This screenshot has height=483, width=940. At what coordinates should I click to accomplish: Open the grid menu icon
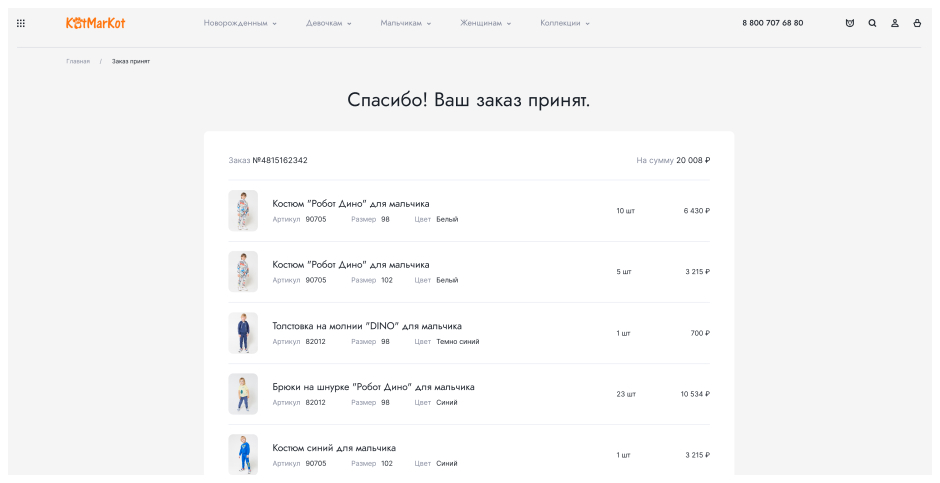(x=21, y=23)
